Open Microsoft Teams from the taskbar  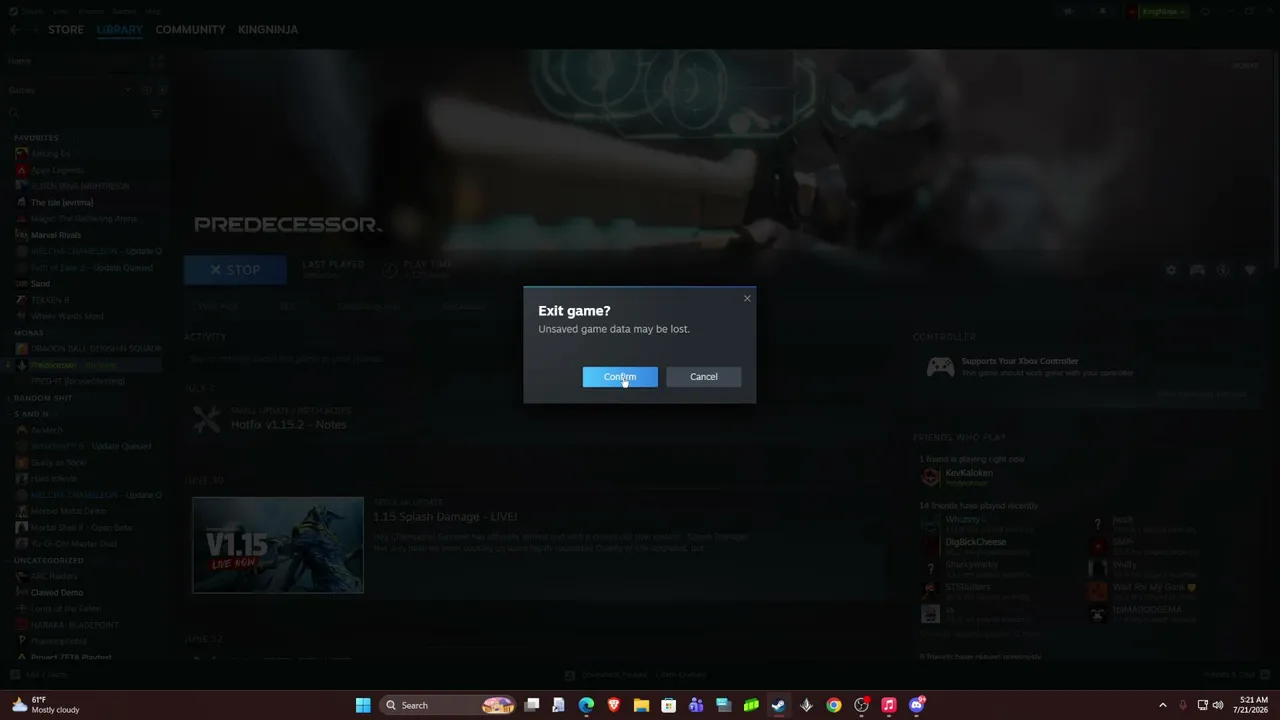pos(696,705)
